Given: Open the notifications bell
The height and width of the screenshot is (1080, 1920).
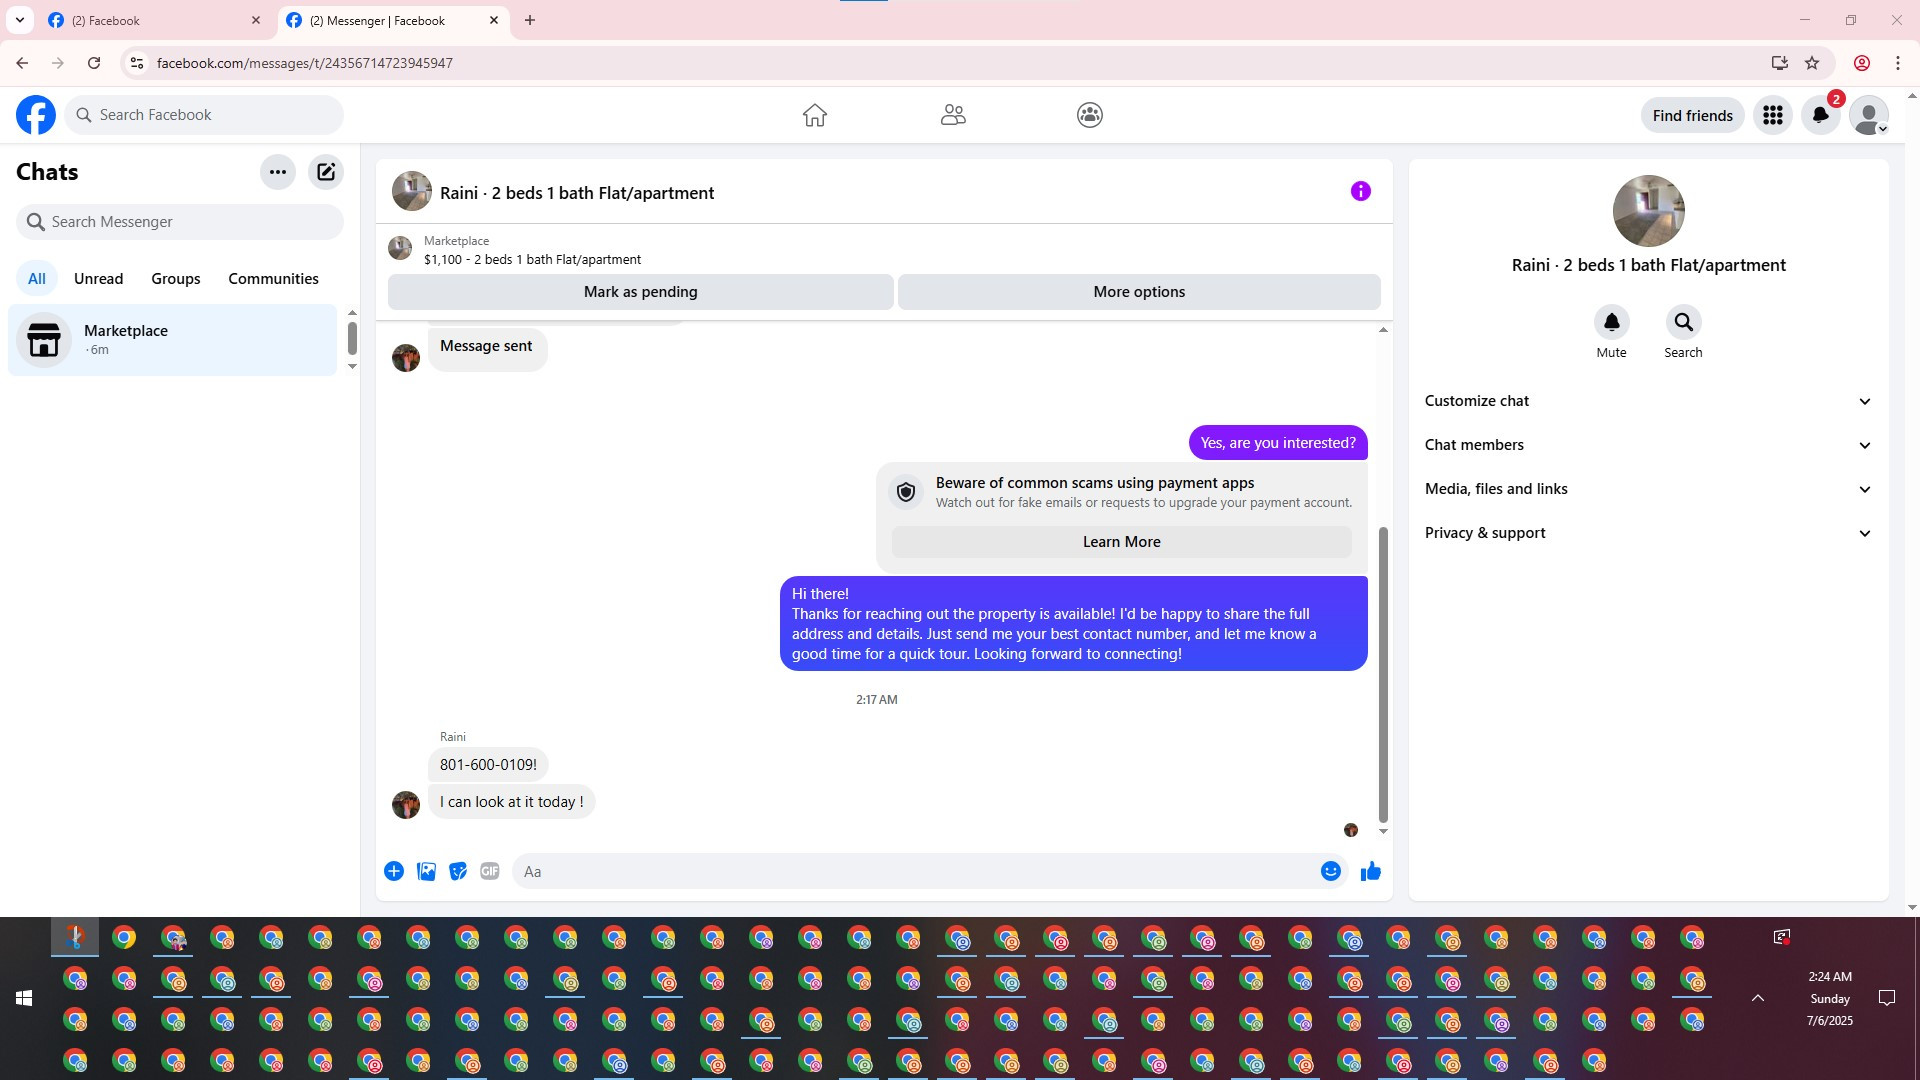Looking at the screenshot, I should coord(1820,115).
